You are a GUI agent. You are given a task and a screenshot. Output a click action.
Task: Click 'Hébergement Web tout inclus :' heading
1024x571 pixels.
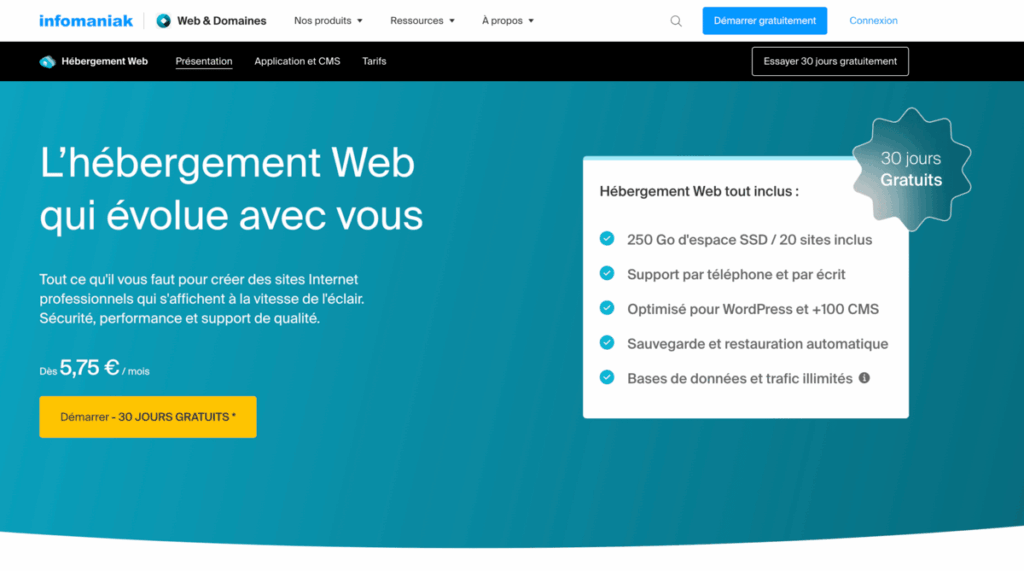point(699,191)
